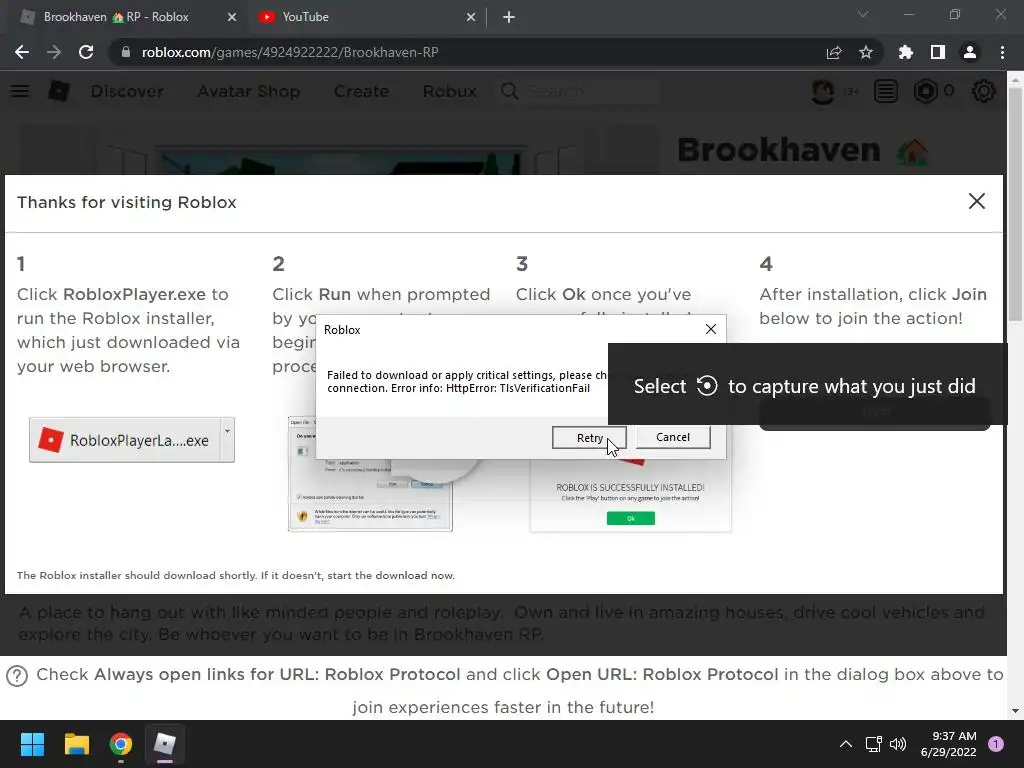The width and height of the screenshot is (1024, 768).
Task: Go back to the previous page
Action: click(x=22, y=52)
